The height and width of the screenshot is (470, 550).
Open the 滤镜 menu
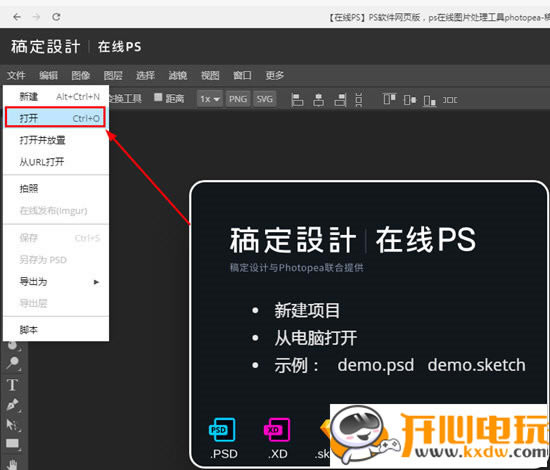[x=177, y=75]
